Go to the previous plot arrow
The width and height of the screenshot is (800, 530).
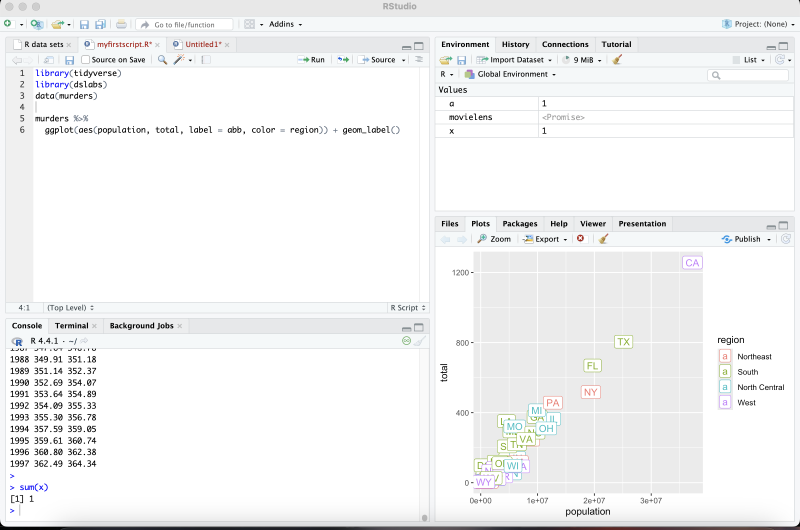click(445, 239)
